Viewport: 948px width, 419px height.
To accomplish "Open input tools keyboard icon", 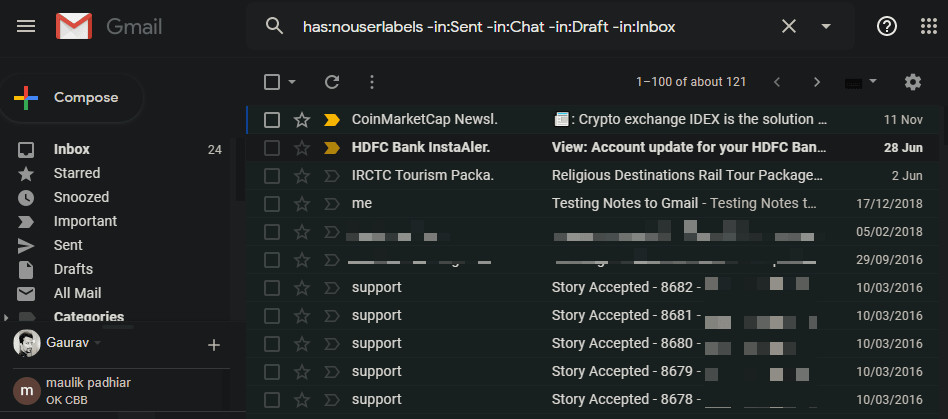I will 853,82.
